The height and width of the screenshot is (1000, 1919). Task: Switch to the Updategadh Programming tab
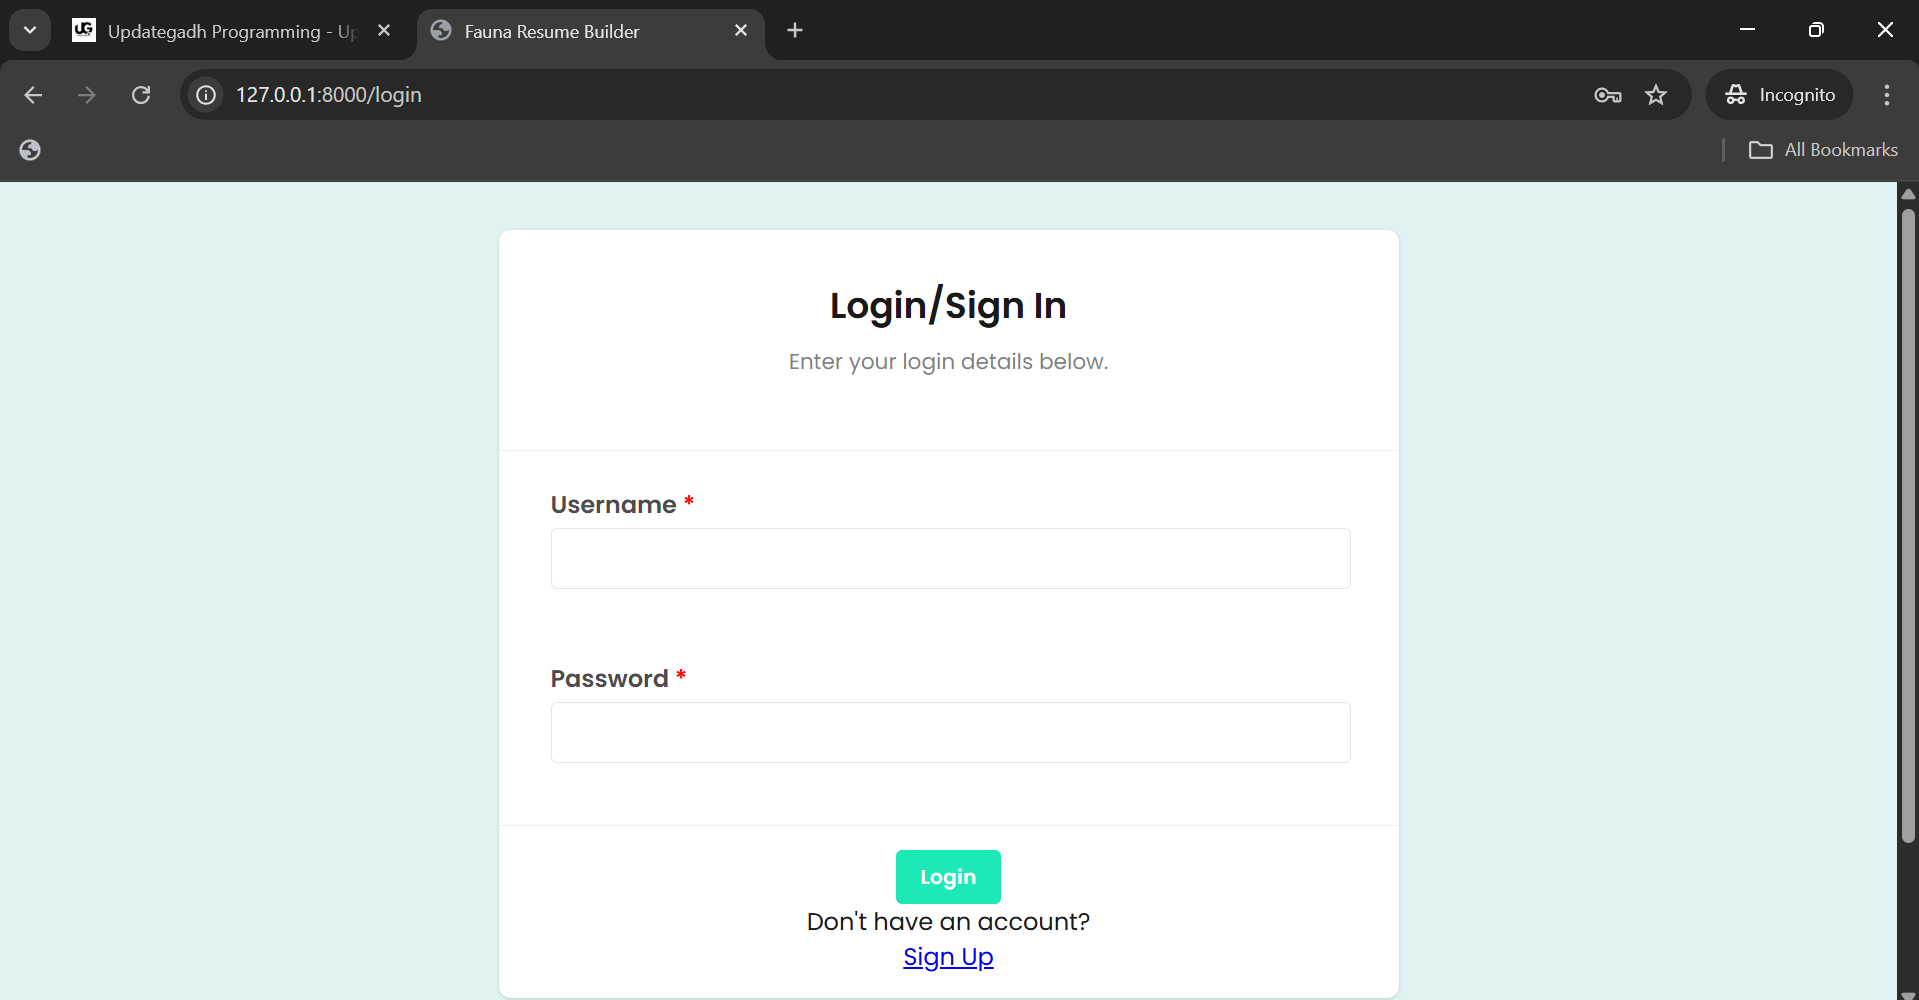(x=220, y=31)
